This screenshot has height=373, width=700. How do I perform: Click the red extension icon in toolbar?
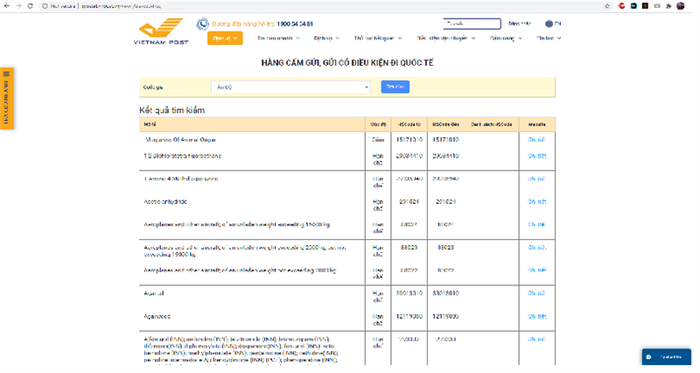[x=621, y=6]
